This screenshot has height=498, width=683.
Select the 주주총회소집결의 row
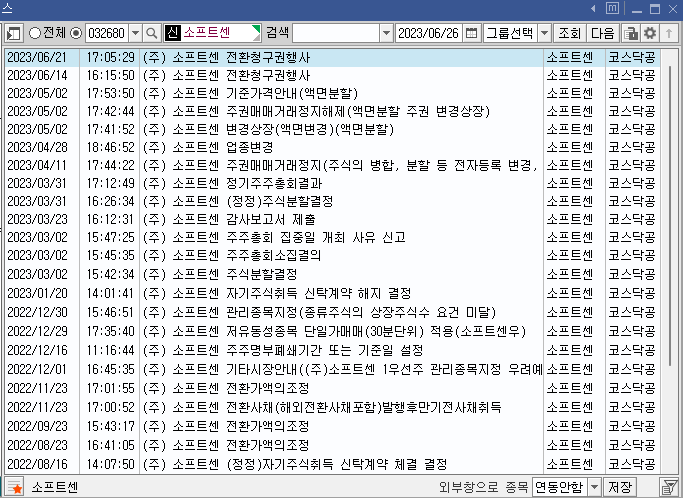coord(332,255)
